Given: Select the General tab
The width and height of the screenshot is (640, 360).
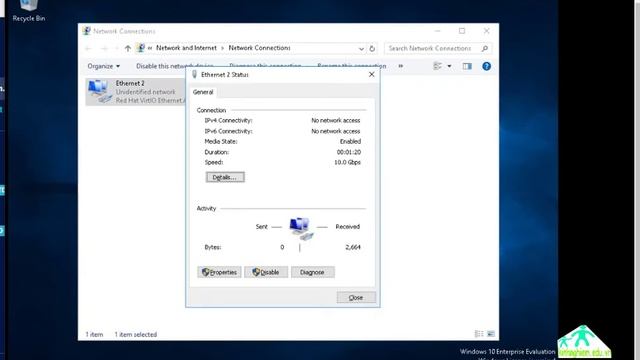Looking at the screenshot, I should pos(203,92).
